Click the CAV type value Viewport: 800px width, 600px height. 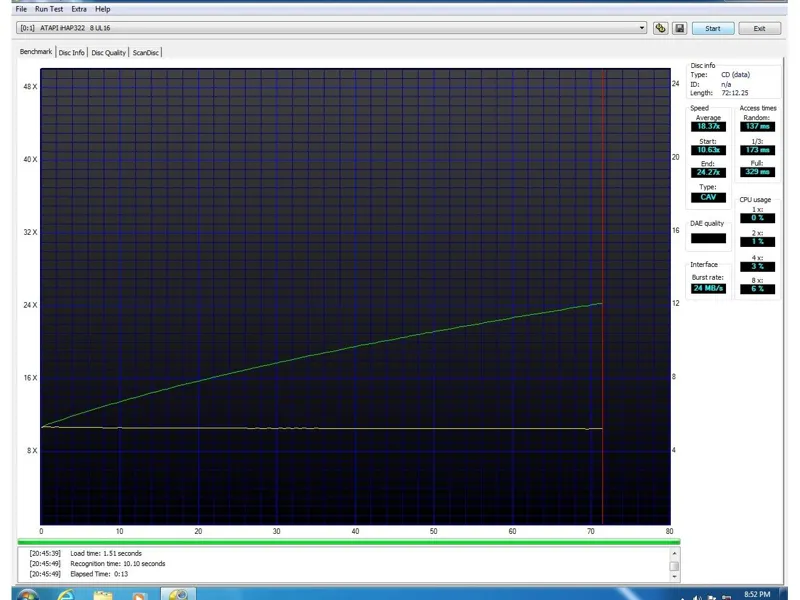click(708, 197)
